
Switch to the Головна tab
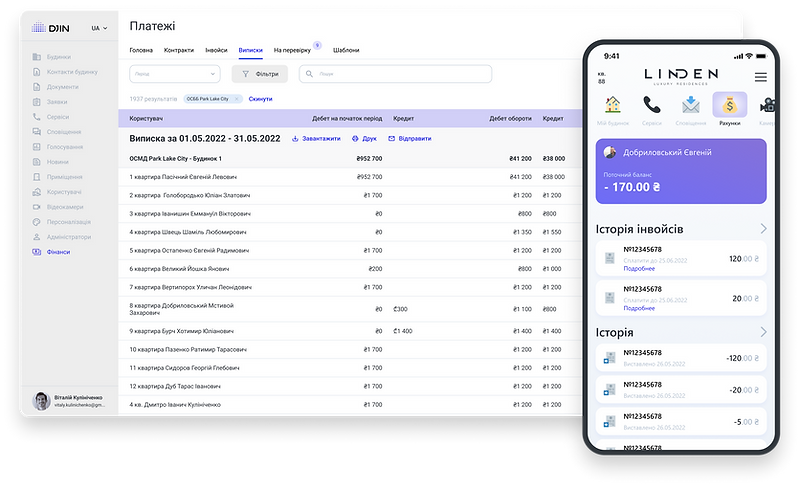[141, 50]
